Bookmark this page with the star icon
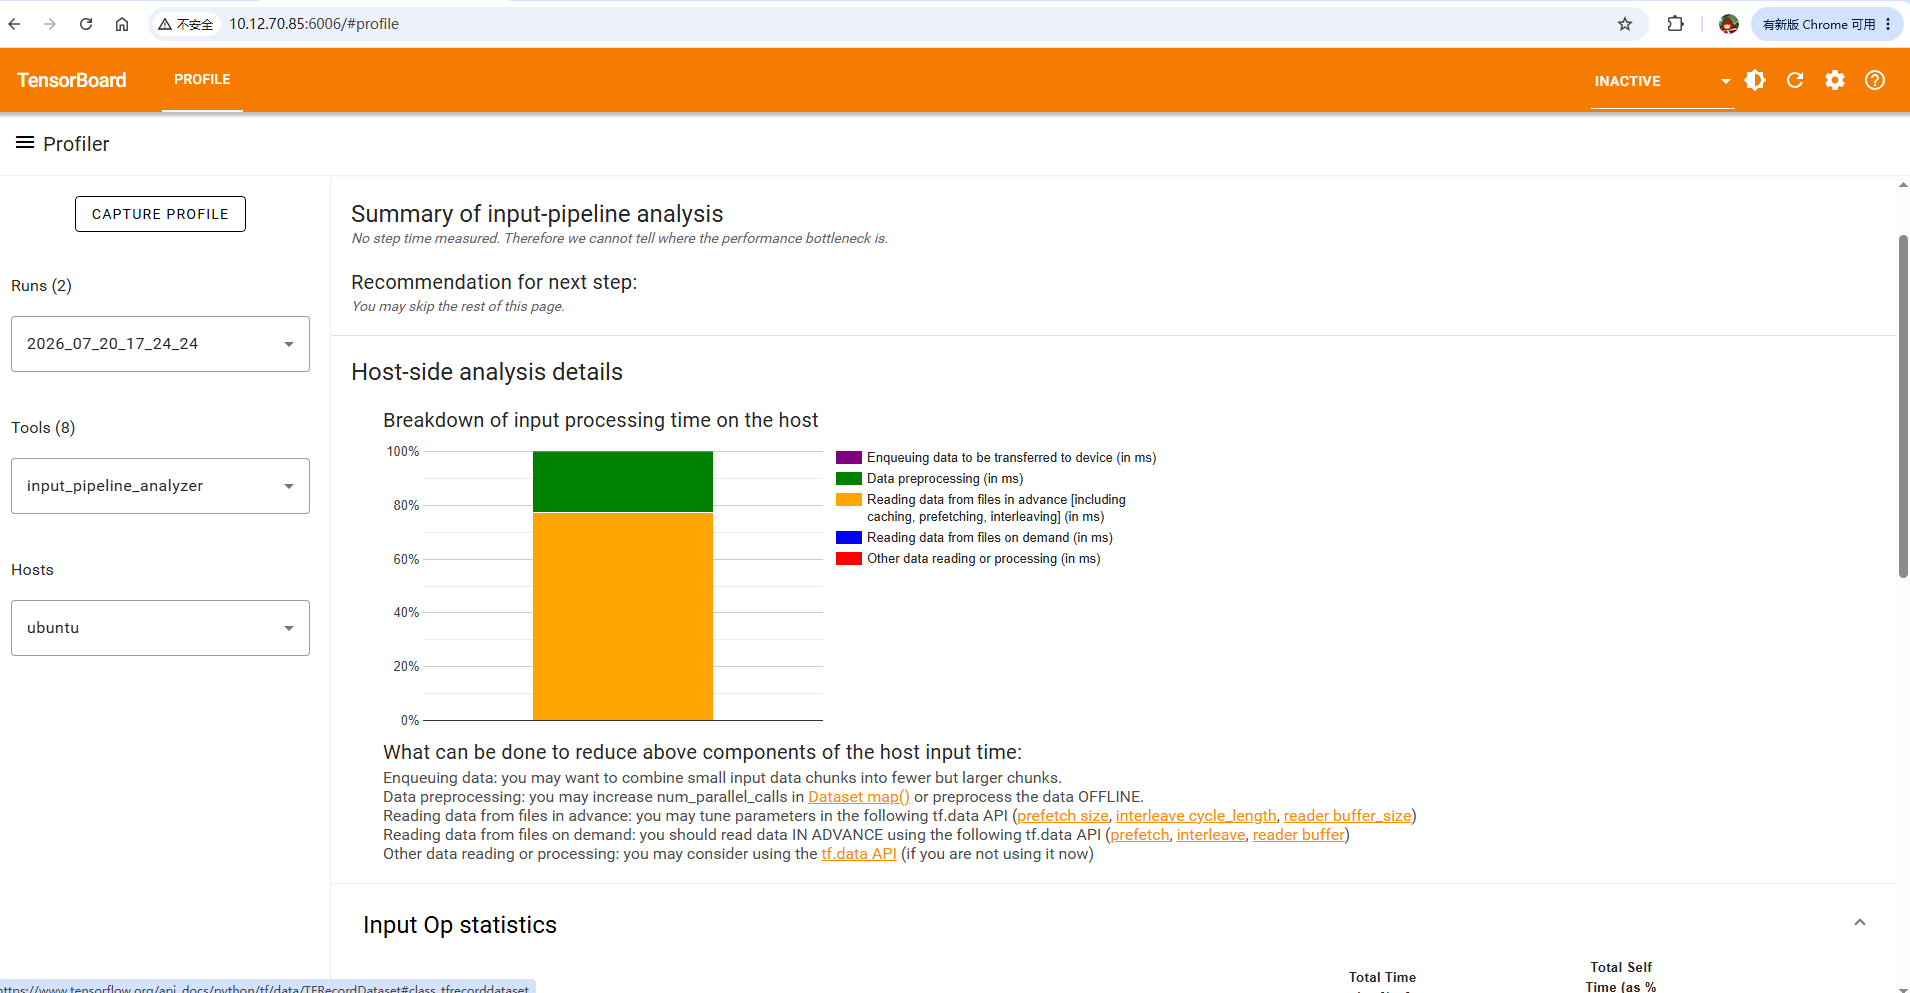Image resolution: width=1910 pixels, height=993 pixels. 1625,24
